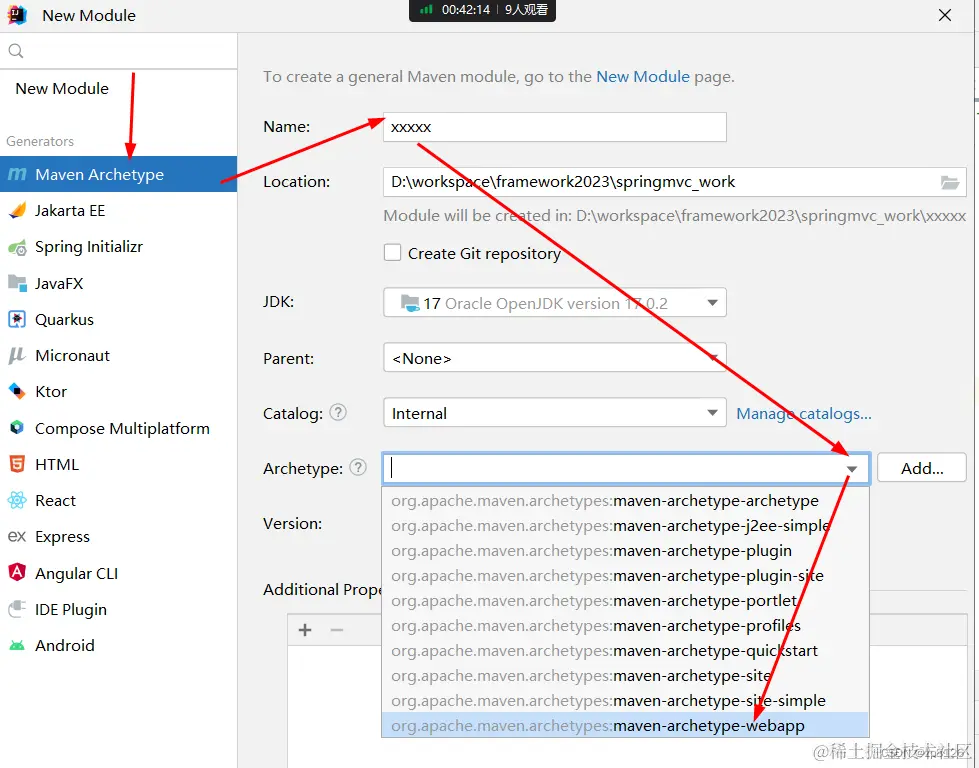
Task: Choose maven-archetype-site-simple from list
Action: click(x=625, y=701)
